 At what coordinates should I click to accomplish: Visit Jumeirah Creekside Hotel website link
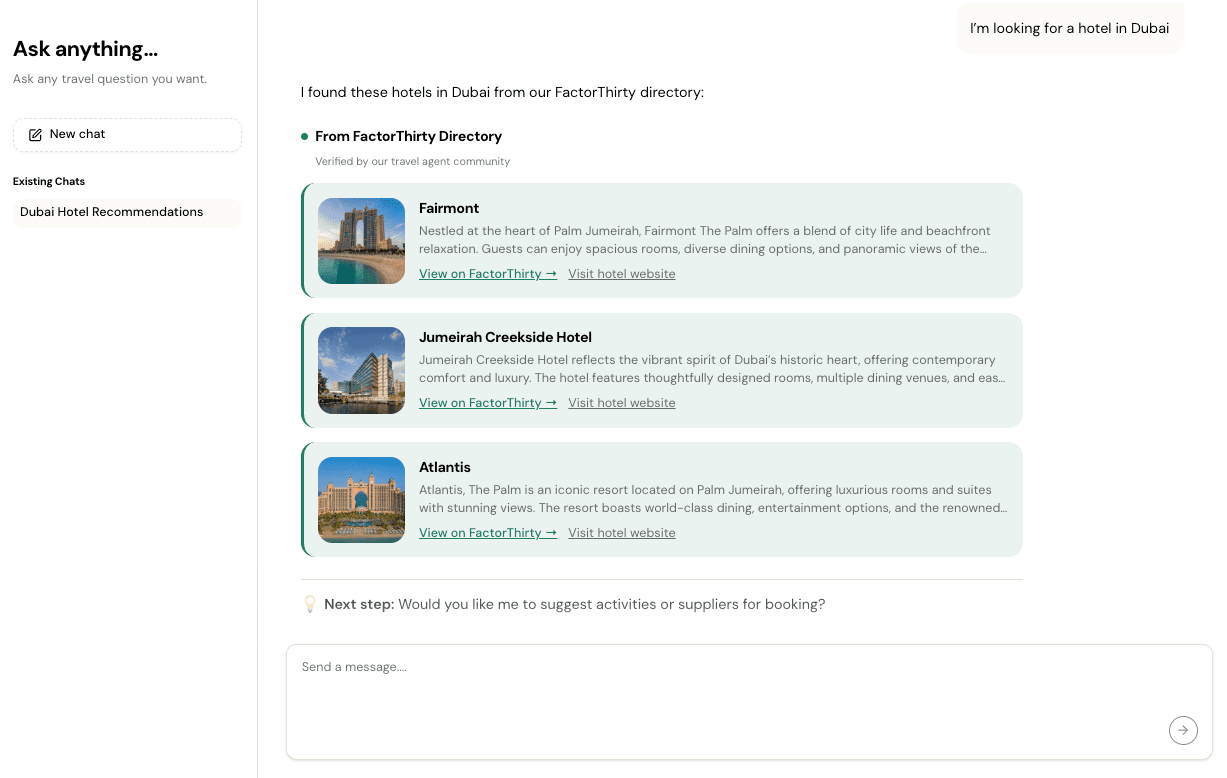point(621,403)
